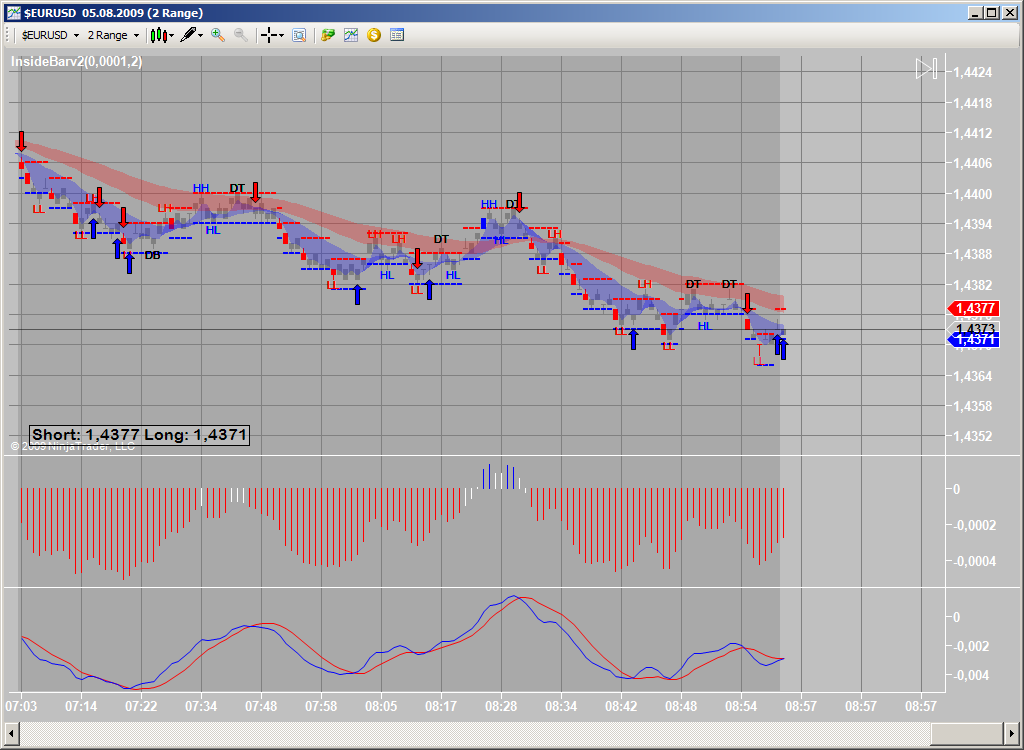
Task: Open strategies via gold dollar coin icon
Action: tap(374, 35)
